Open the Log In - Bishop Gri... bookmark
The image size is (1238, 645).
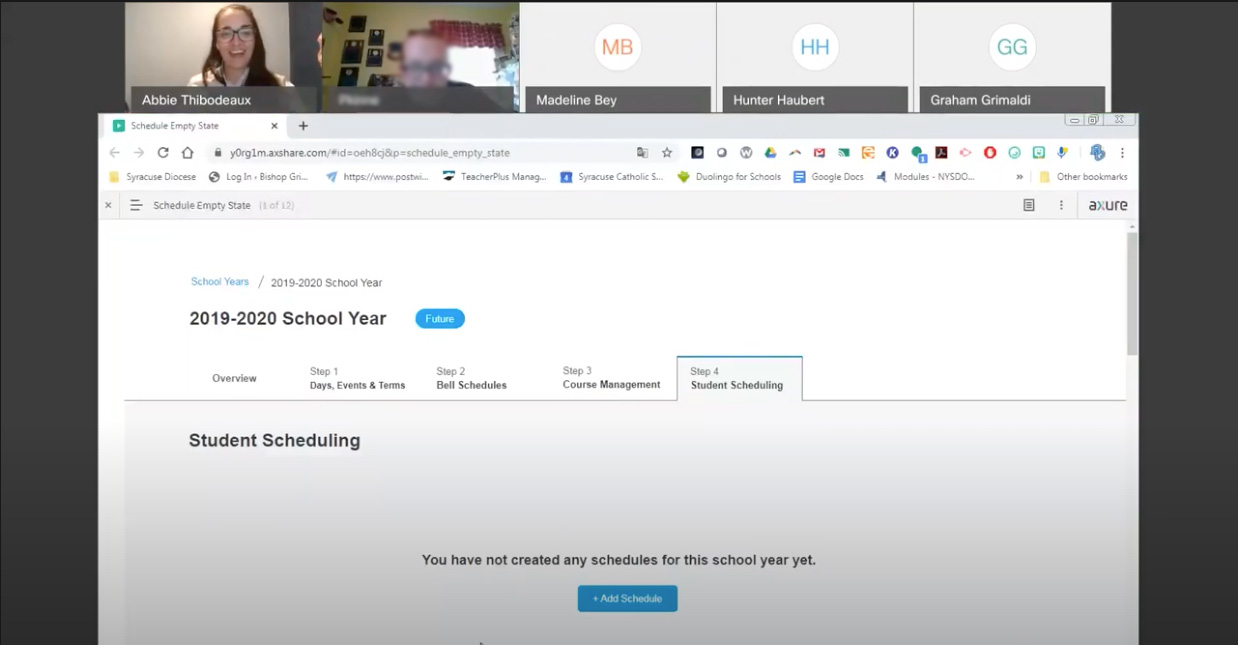coord(259,177)
